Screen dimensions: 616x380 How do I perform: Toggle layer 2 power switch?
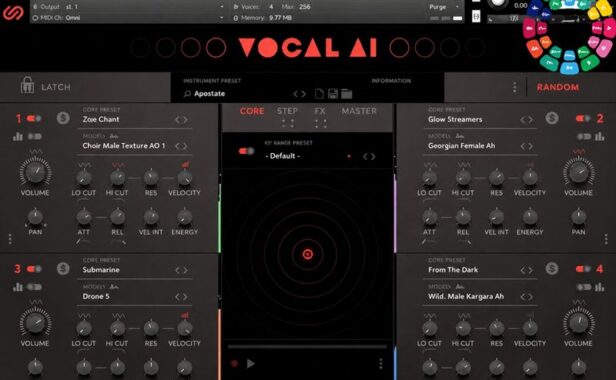(583, 118)
